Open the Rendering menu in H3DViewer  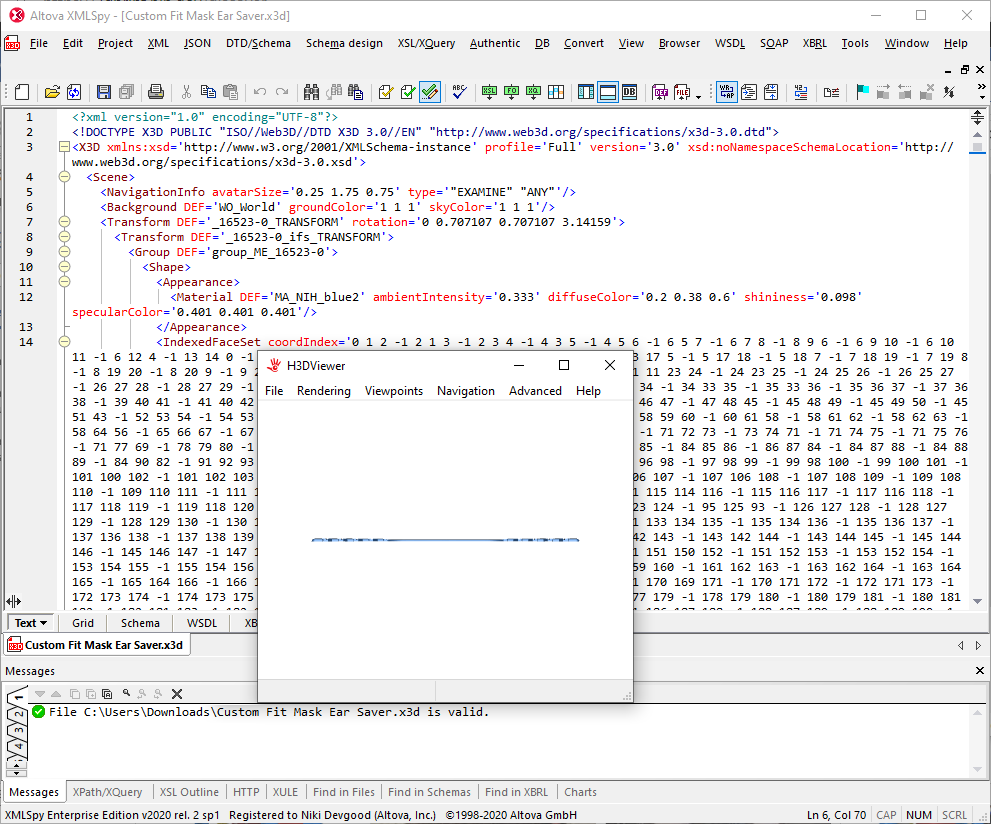(x=323, y=391)
